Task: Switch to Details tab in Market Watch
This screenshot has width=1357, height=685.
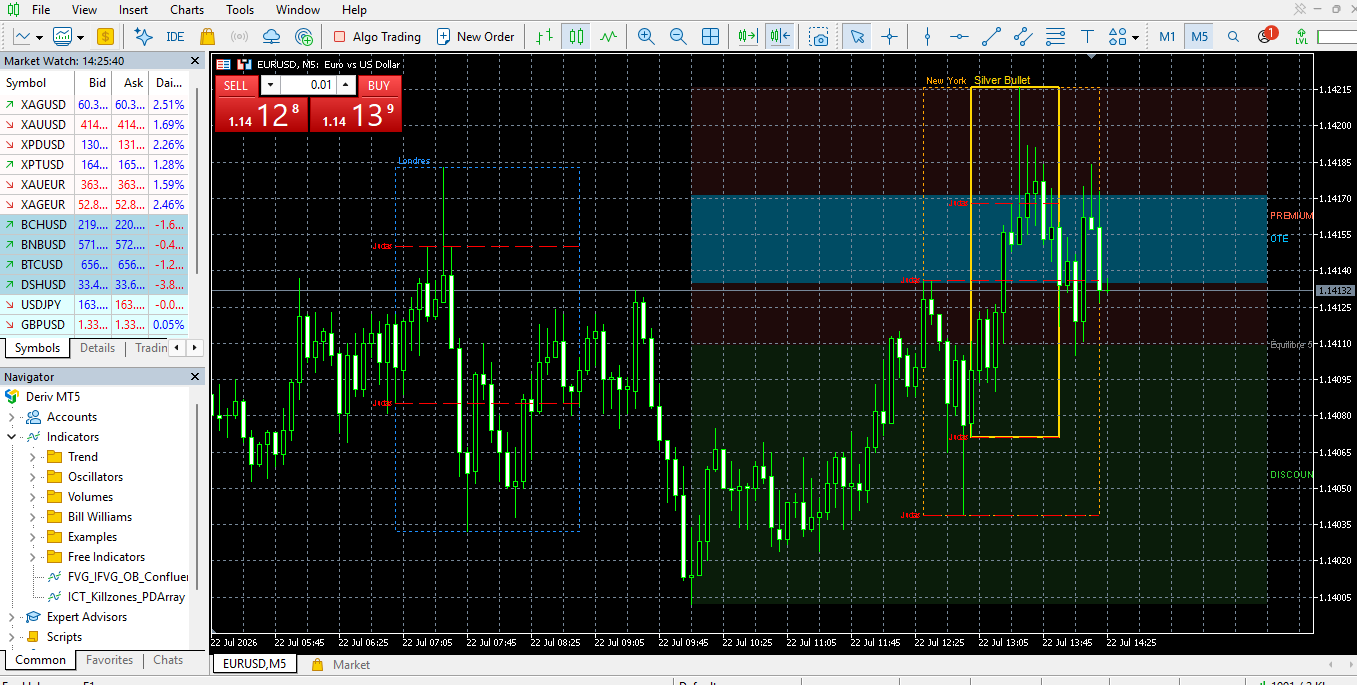Action: tap(98, 348)
